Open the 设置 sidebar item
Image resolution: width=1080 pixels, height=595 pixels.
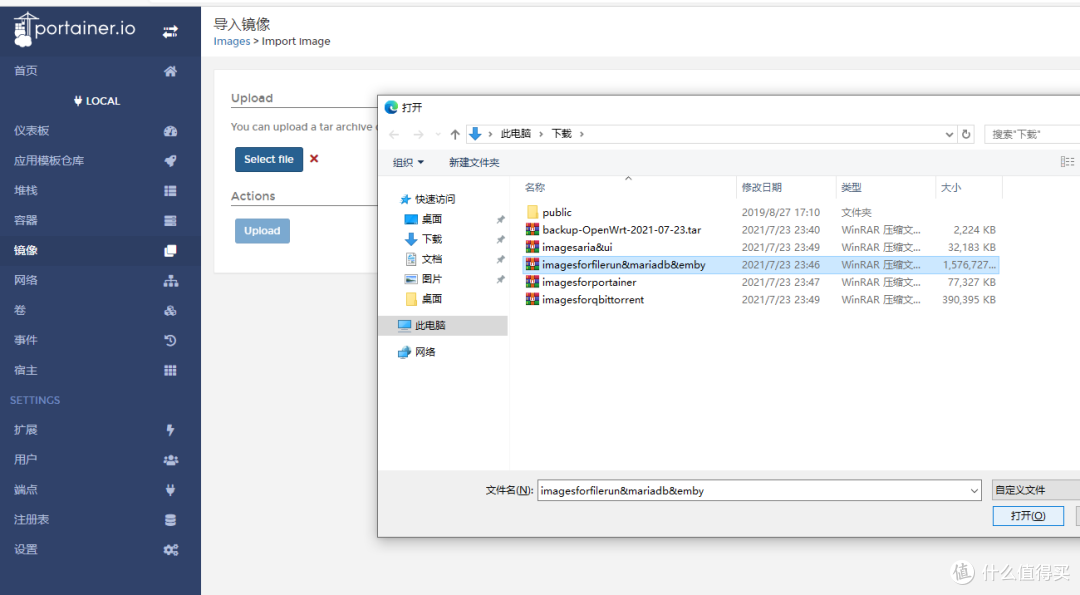pos(25,550)
